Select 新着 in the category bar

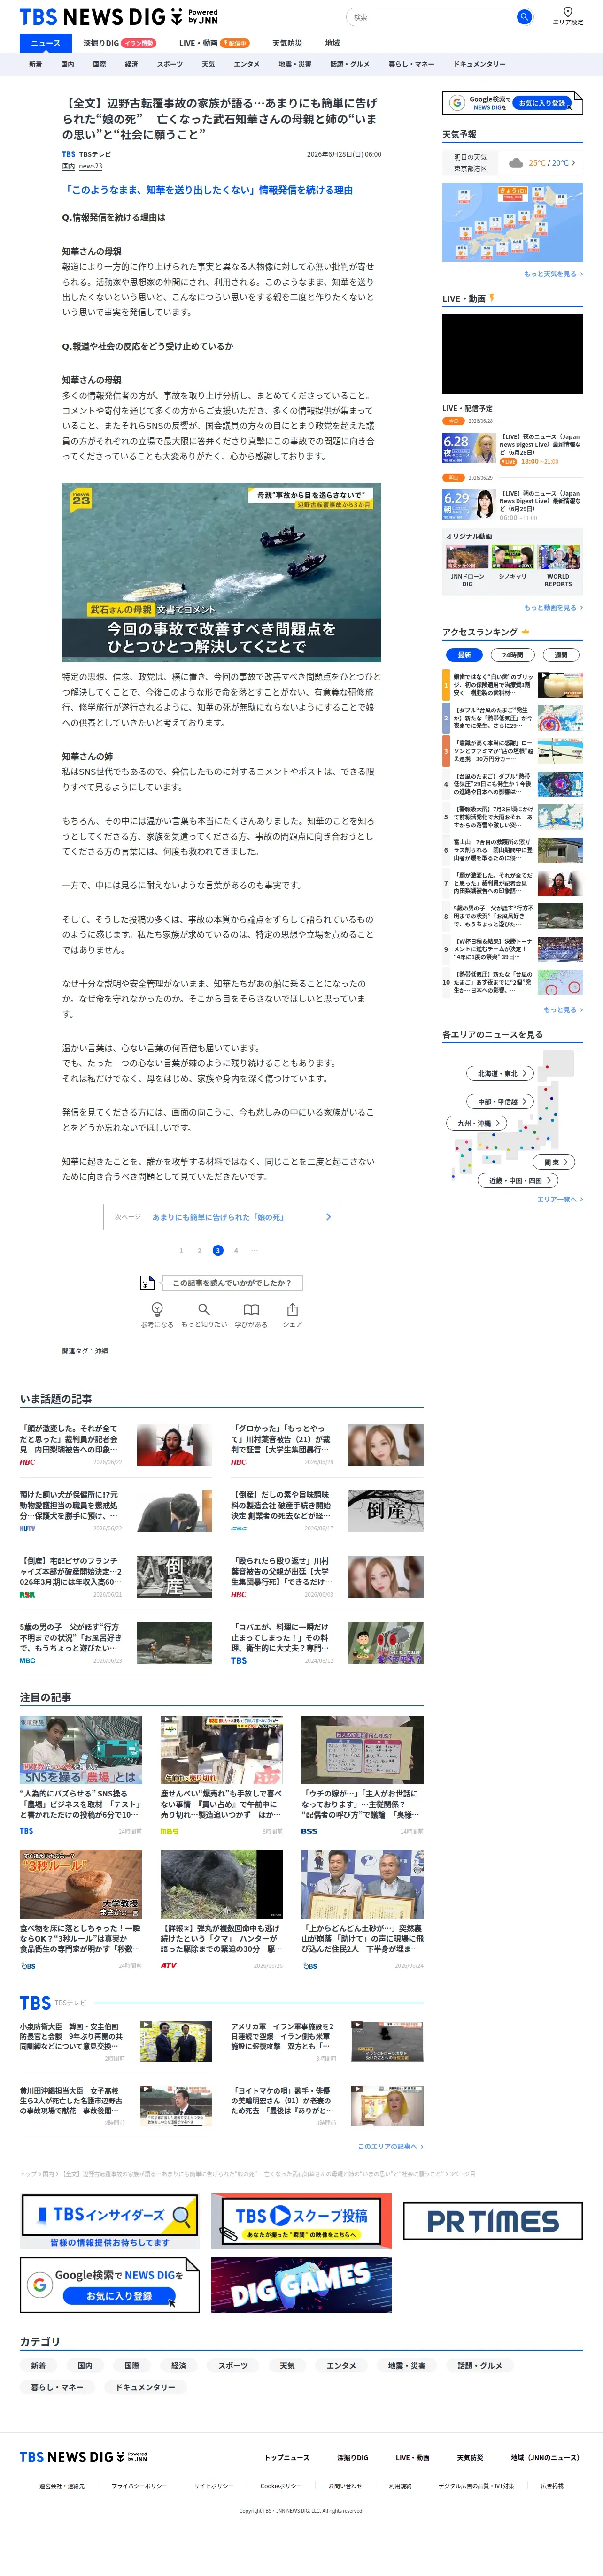36,64
